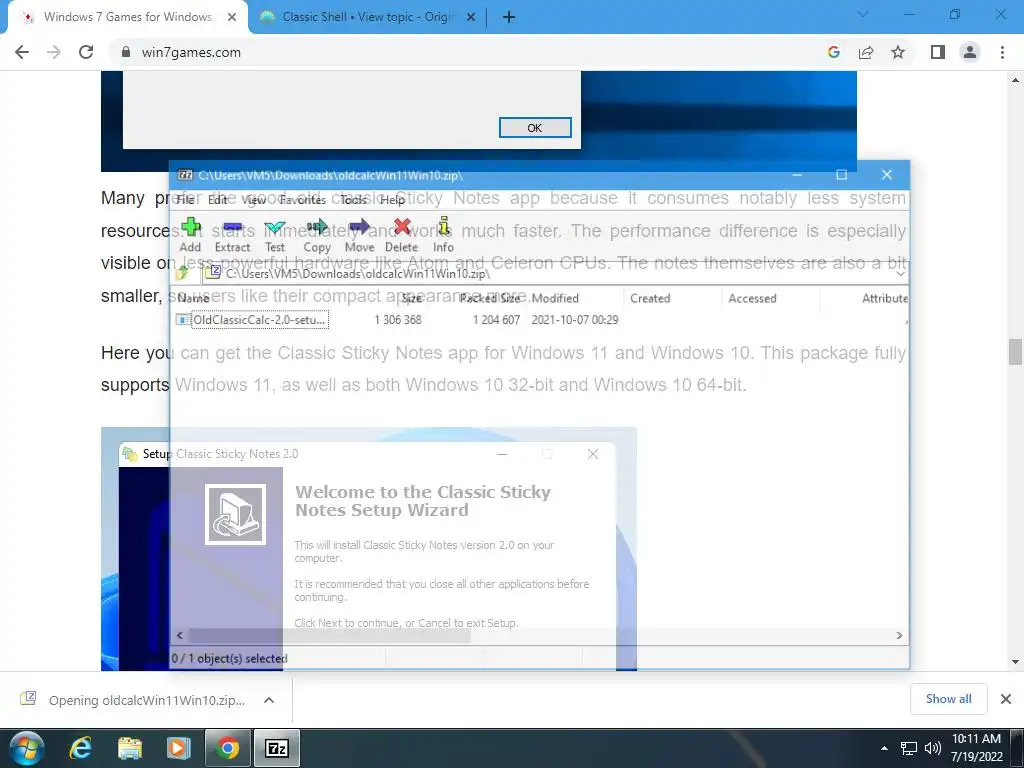Click the volume speaker tray icon
The width and height of the screenshot is (1024, 768).
point(933,748)
